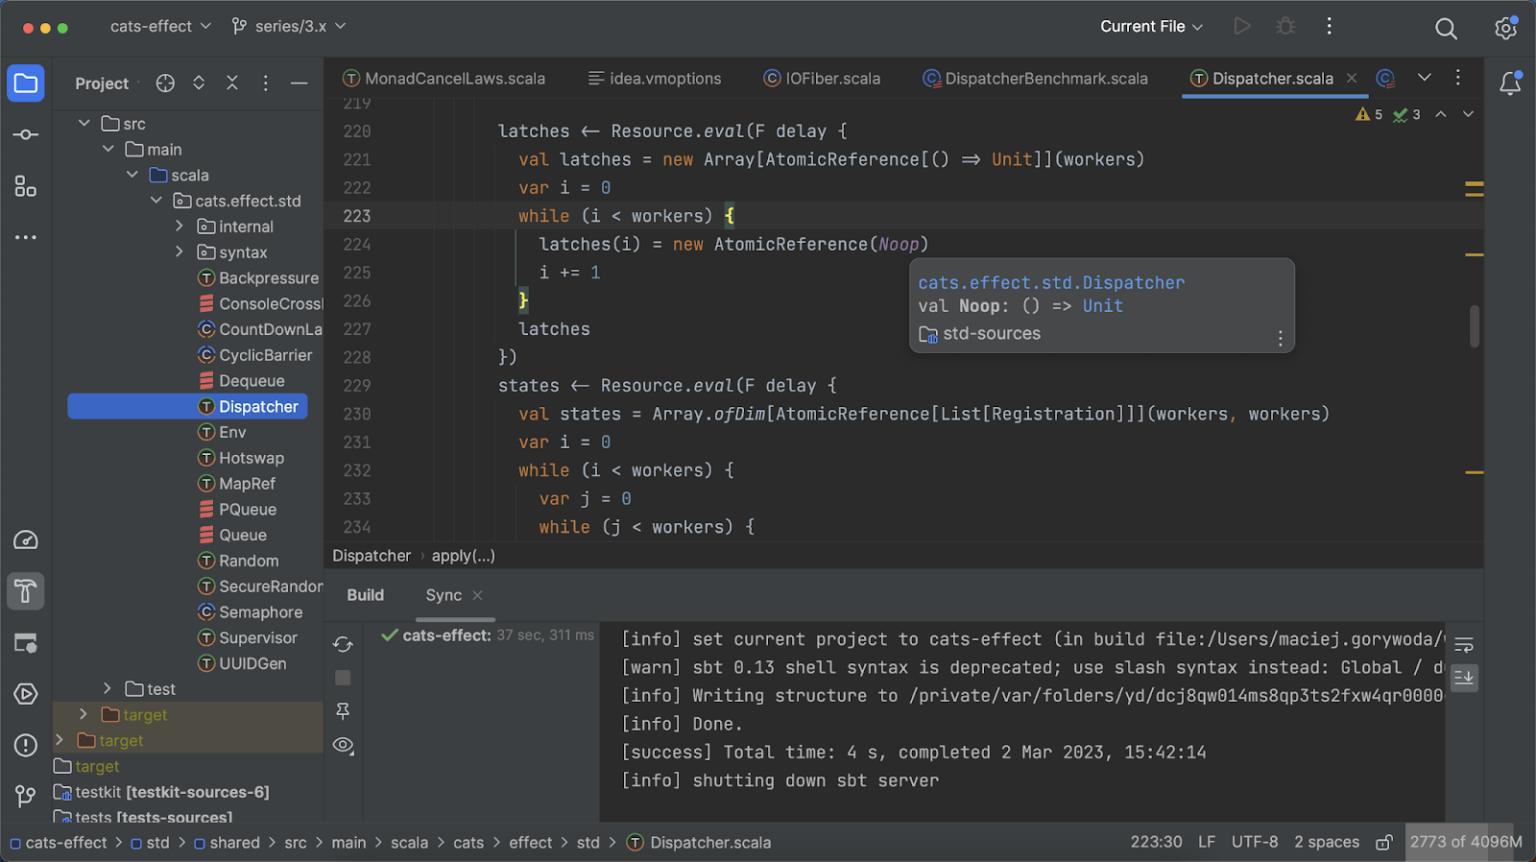This screenshot has height=862, width=1536.
Task: Open the apply(...) breadcrumb in editor
Action: tap(463, 555)
